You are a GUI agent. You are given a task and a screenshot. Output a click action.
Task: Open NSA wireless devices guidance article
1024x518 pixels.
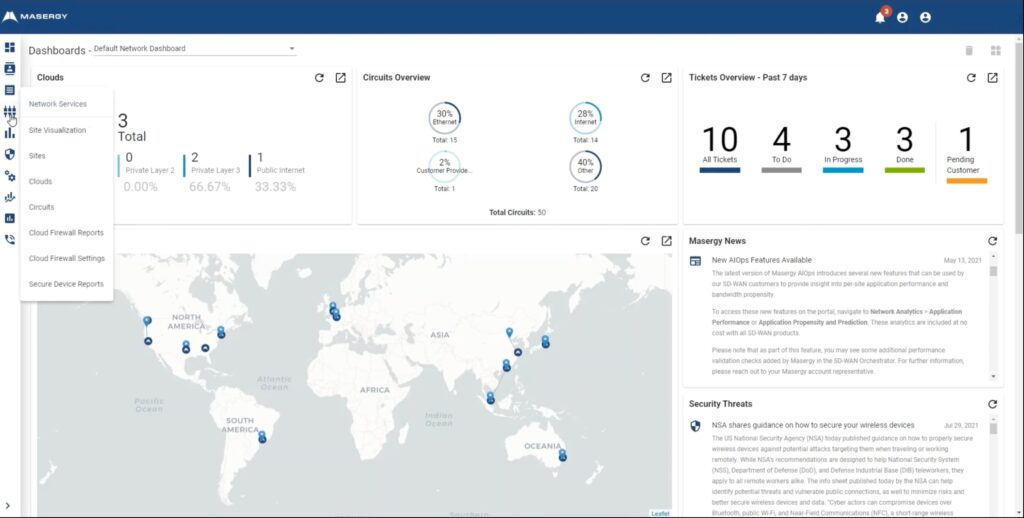click(813, 425)
